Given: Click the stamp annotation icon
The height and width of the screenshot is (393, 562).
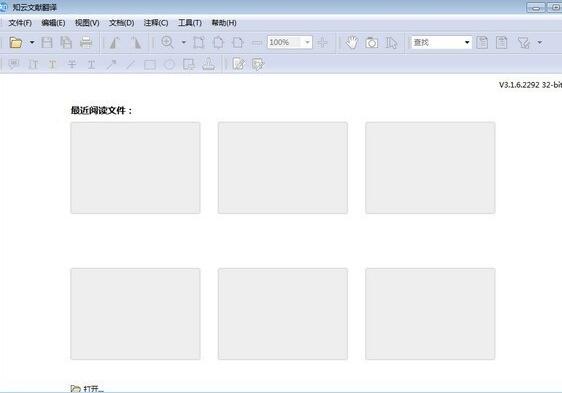Looking at the screenshot, I should tap(208, 64).
